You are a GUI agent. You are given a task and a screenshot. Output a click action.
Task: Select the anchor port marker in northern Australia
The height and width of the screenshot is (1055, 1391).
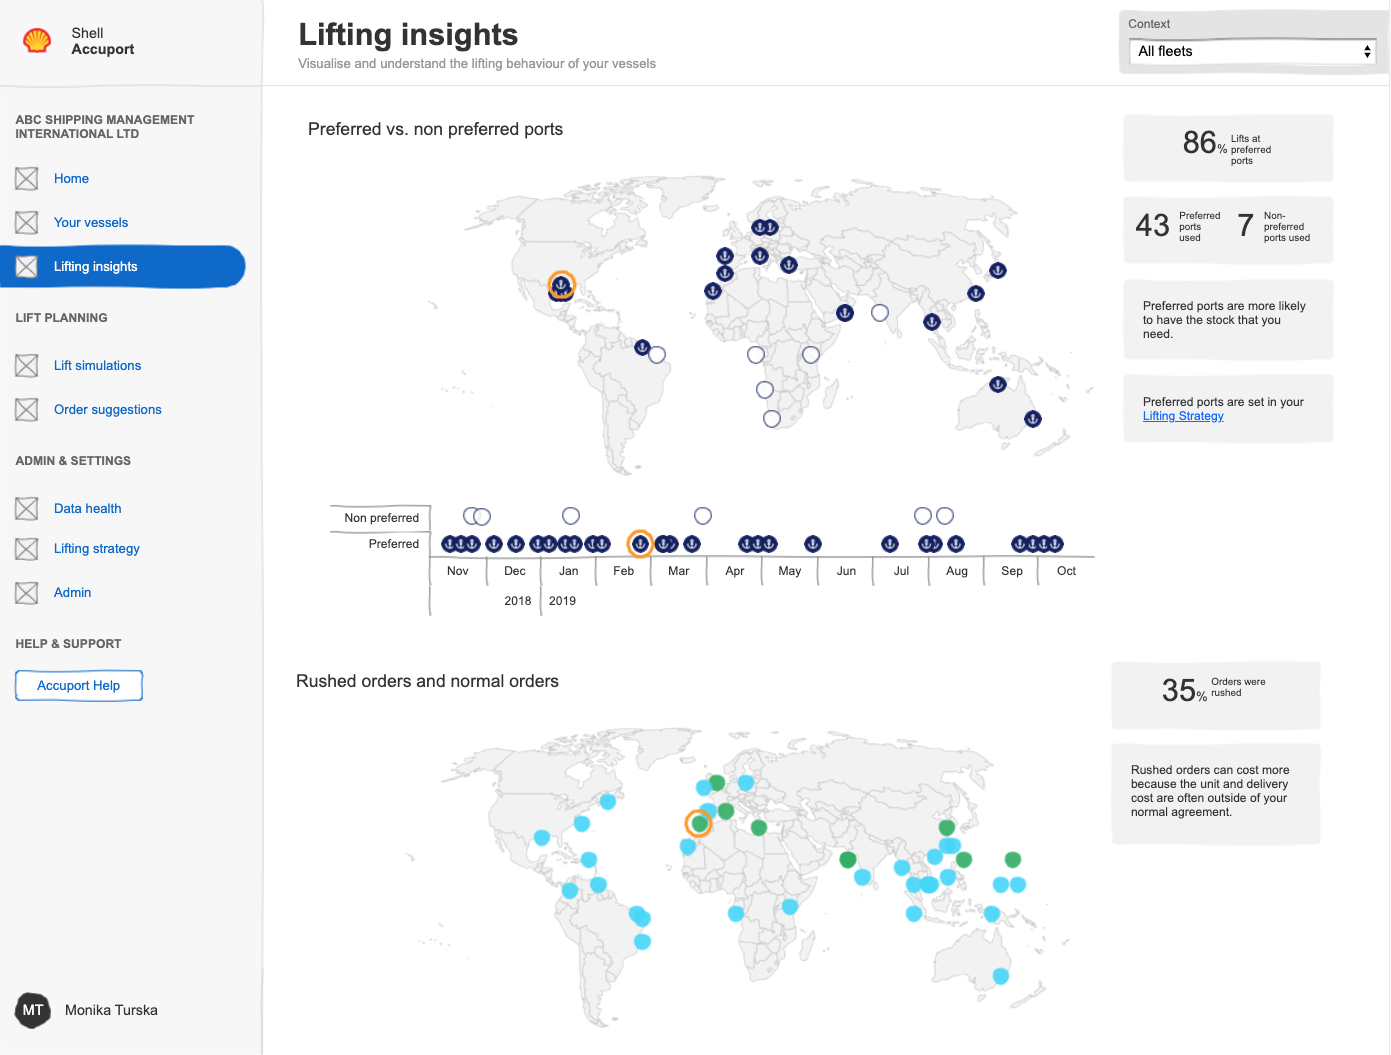click(997, 384)
